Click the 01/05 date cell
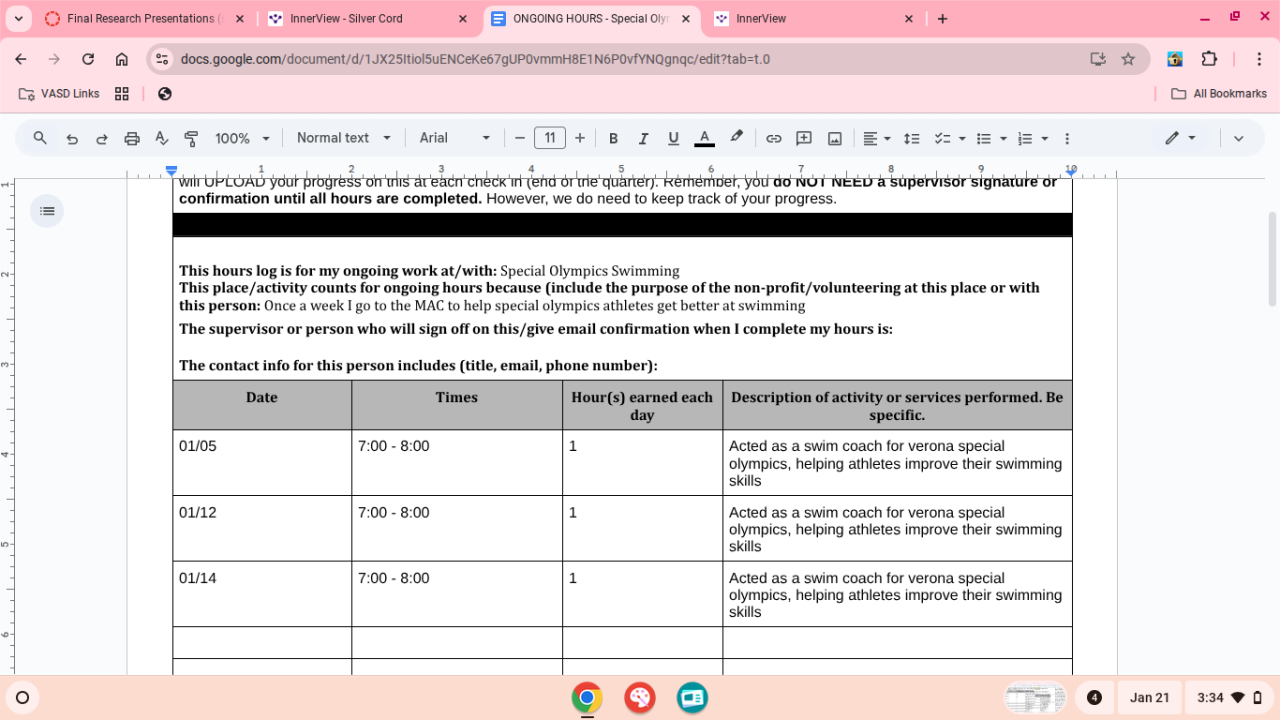This screenshot has height=720, width=1280. tap(262, 463)
